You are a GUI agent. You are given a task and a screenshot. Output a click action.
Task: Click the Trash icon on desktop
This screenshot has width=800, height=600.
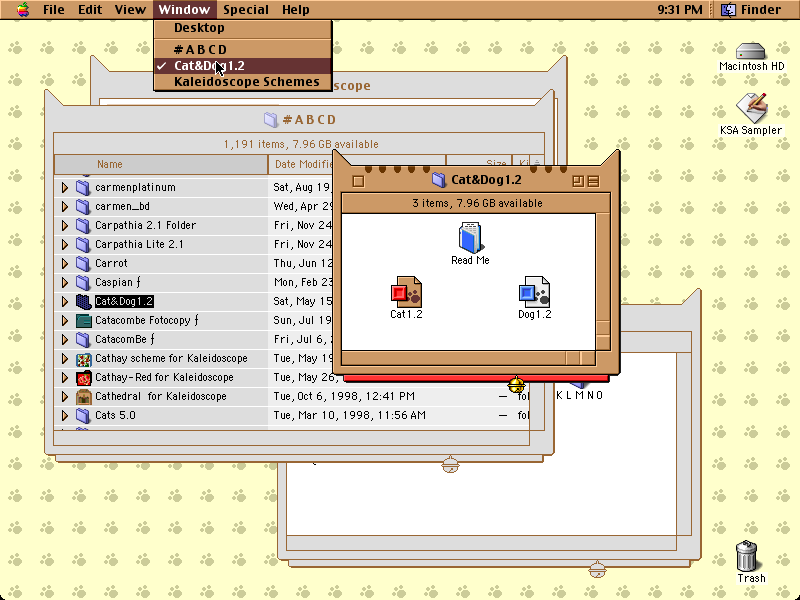coord(747,556)
